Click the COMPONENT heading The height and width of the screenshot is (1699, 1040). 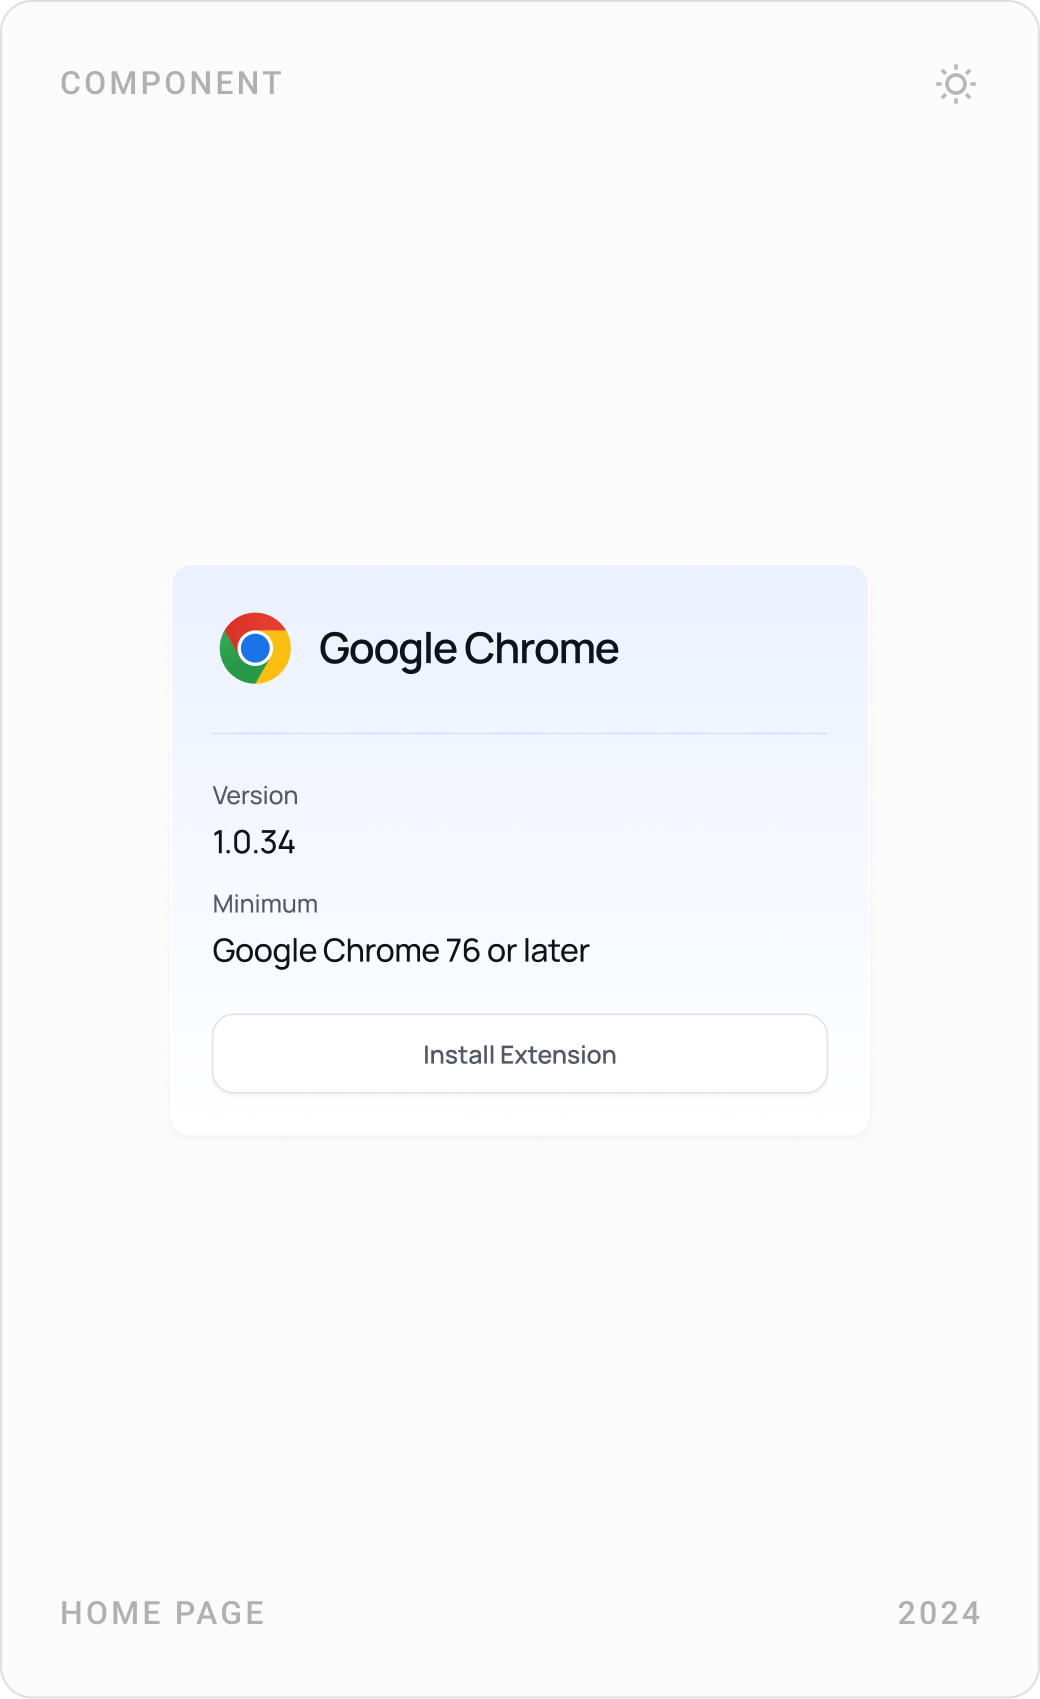pyautogui.click(x=170, y=83)
